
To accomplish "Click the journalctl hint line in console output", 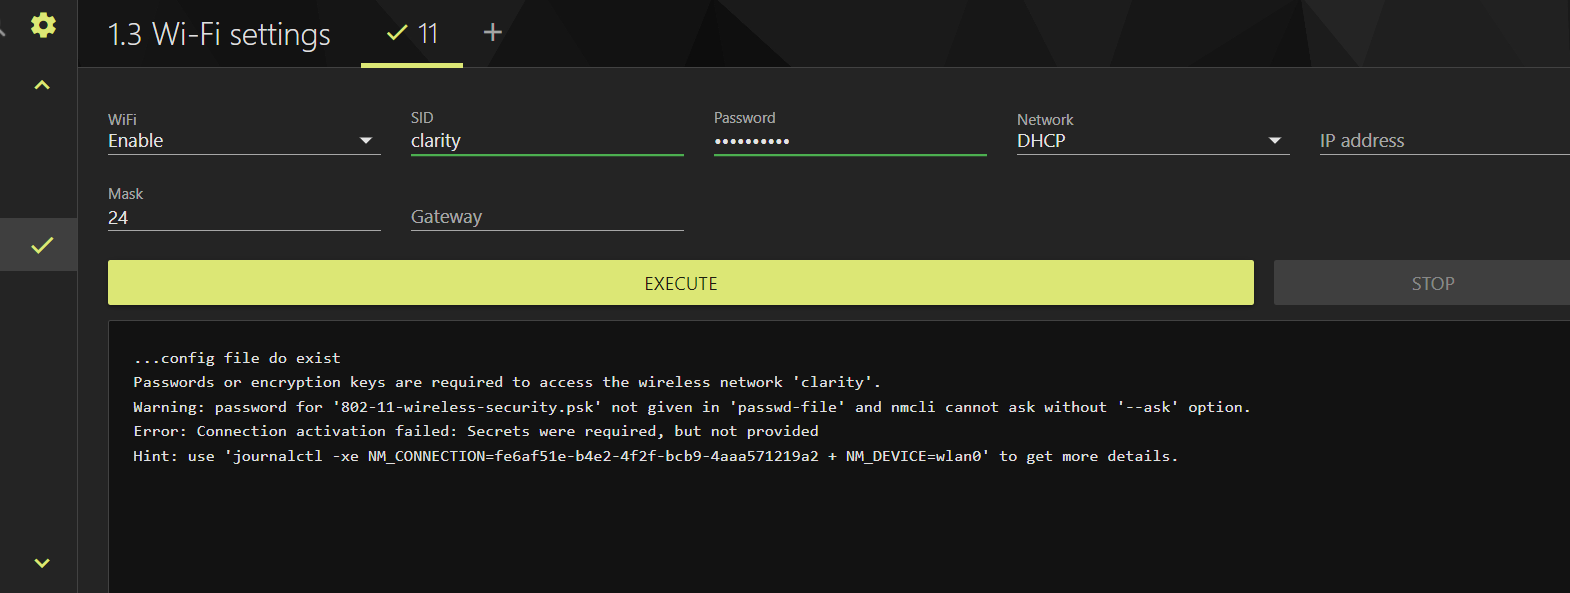I will (x=655, y=456).
